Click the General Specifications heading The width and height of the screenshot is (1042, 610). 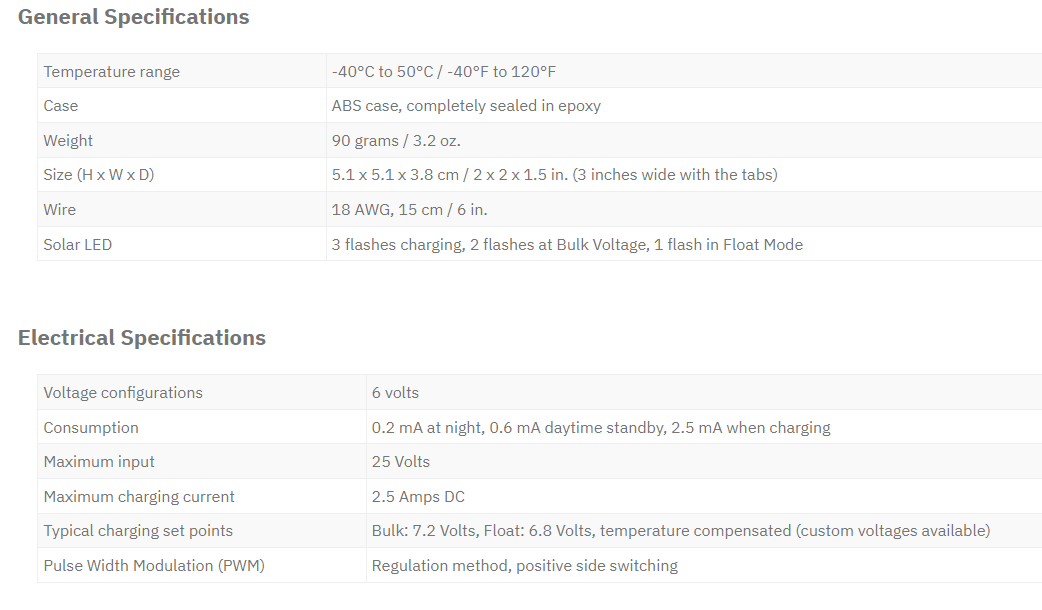pos(134,17)
